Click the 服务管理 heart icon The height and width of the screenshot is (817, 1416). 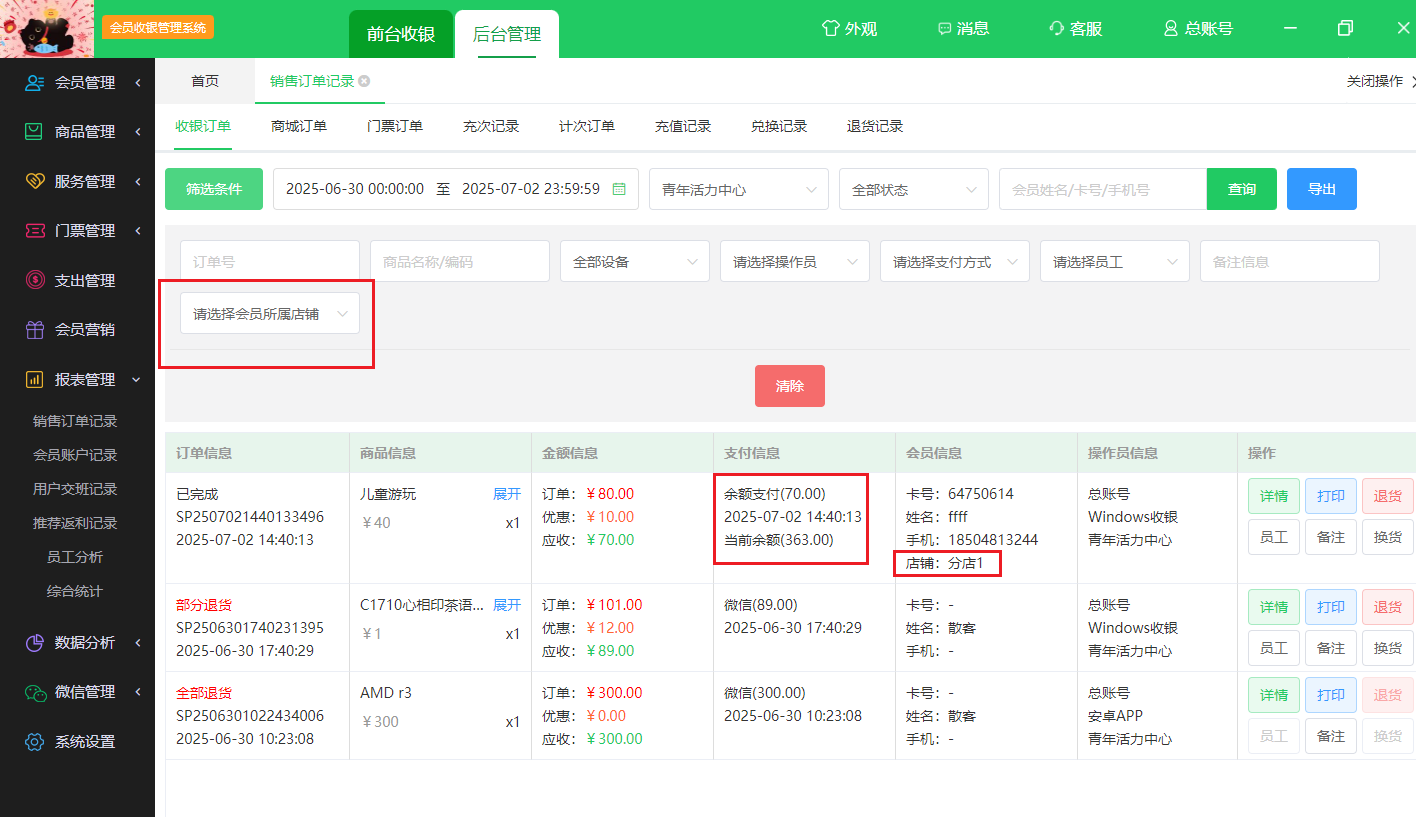pyautogui.click(x=35, y=182)
